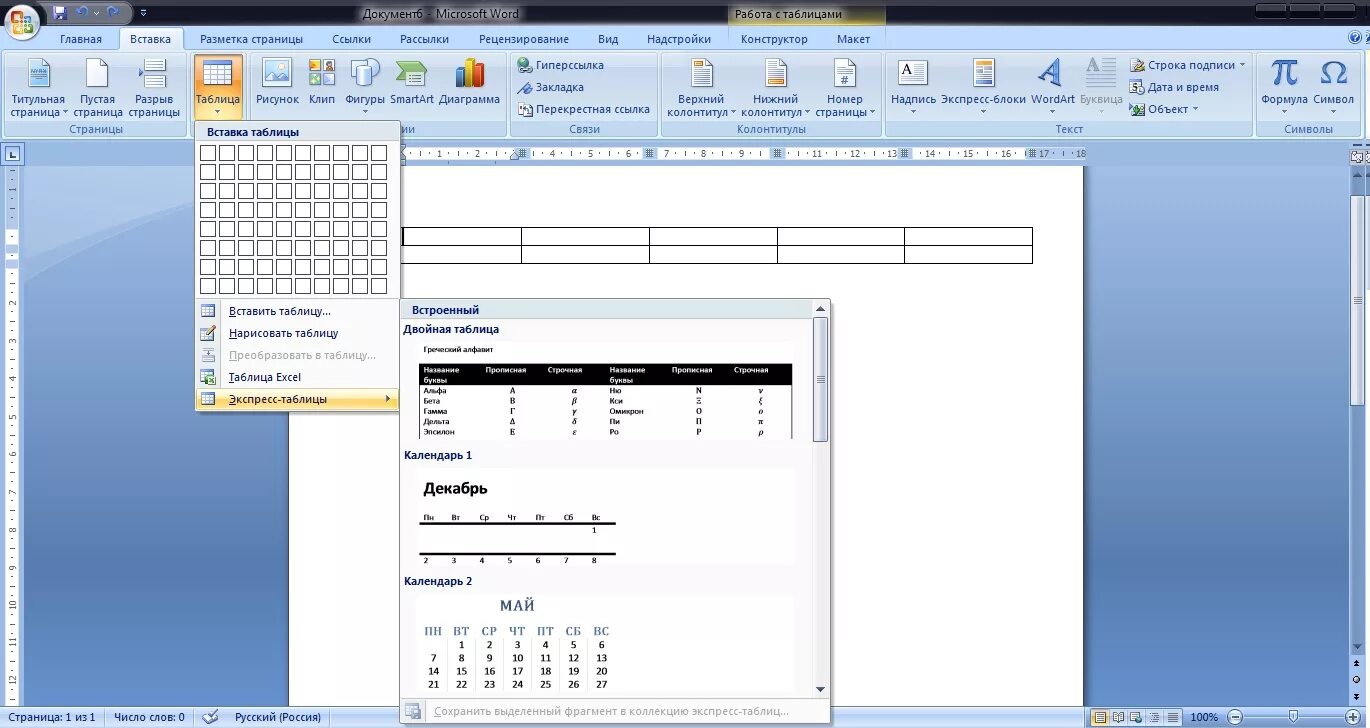Open the Верхний колонтитул header dropdown
Viewport: 1370px width, 728px height.
(701, 88)
